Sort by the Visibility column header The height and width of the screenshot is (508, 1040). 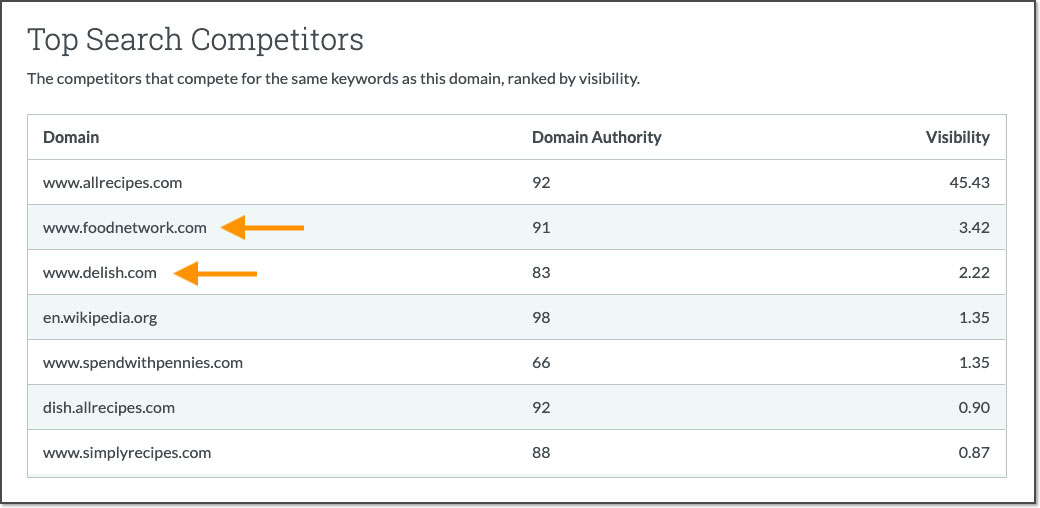tap(957, 138)
